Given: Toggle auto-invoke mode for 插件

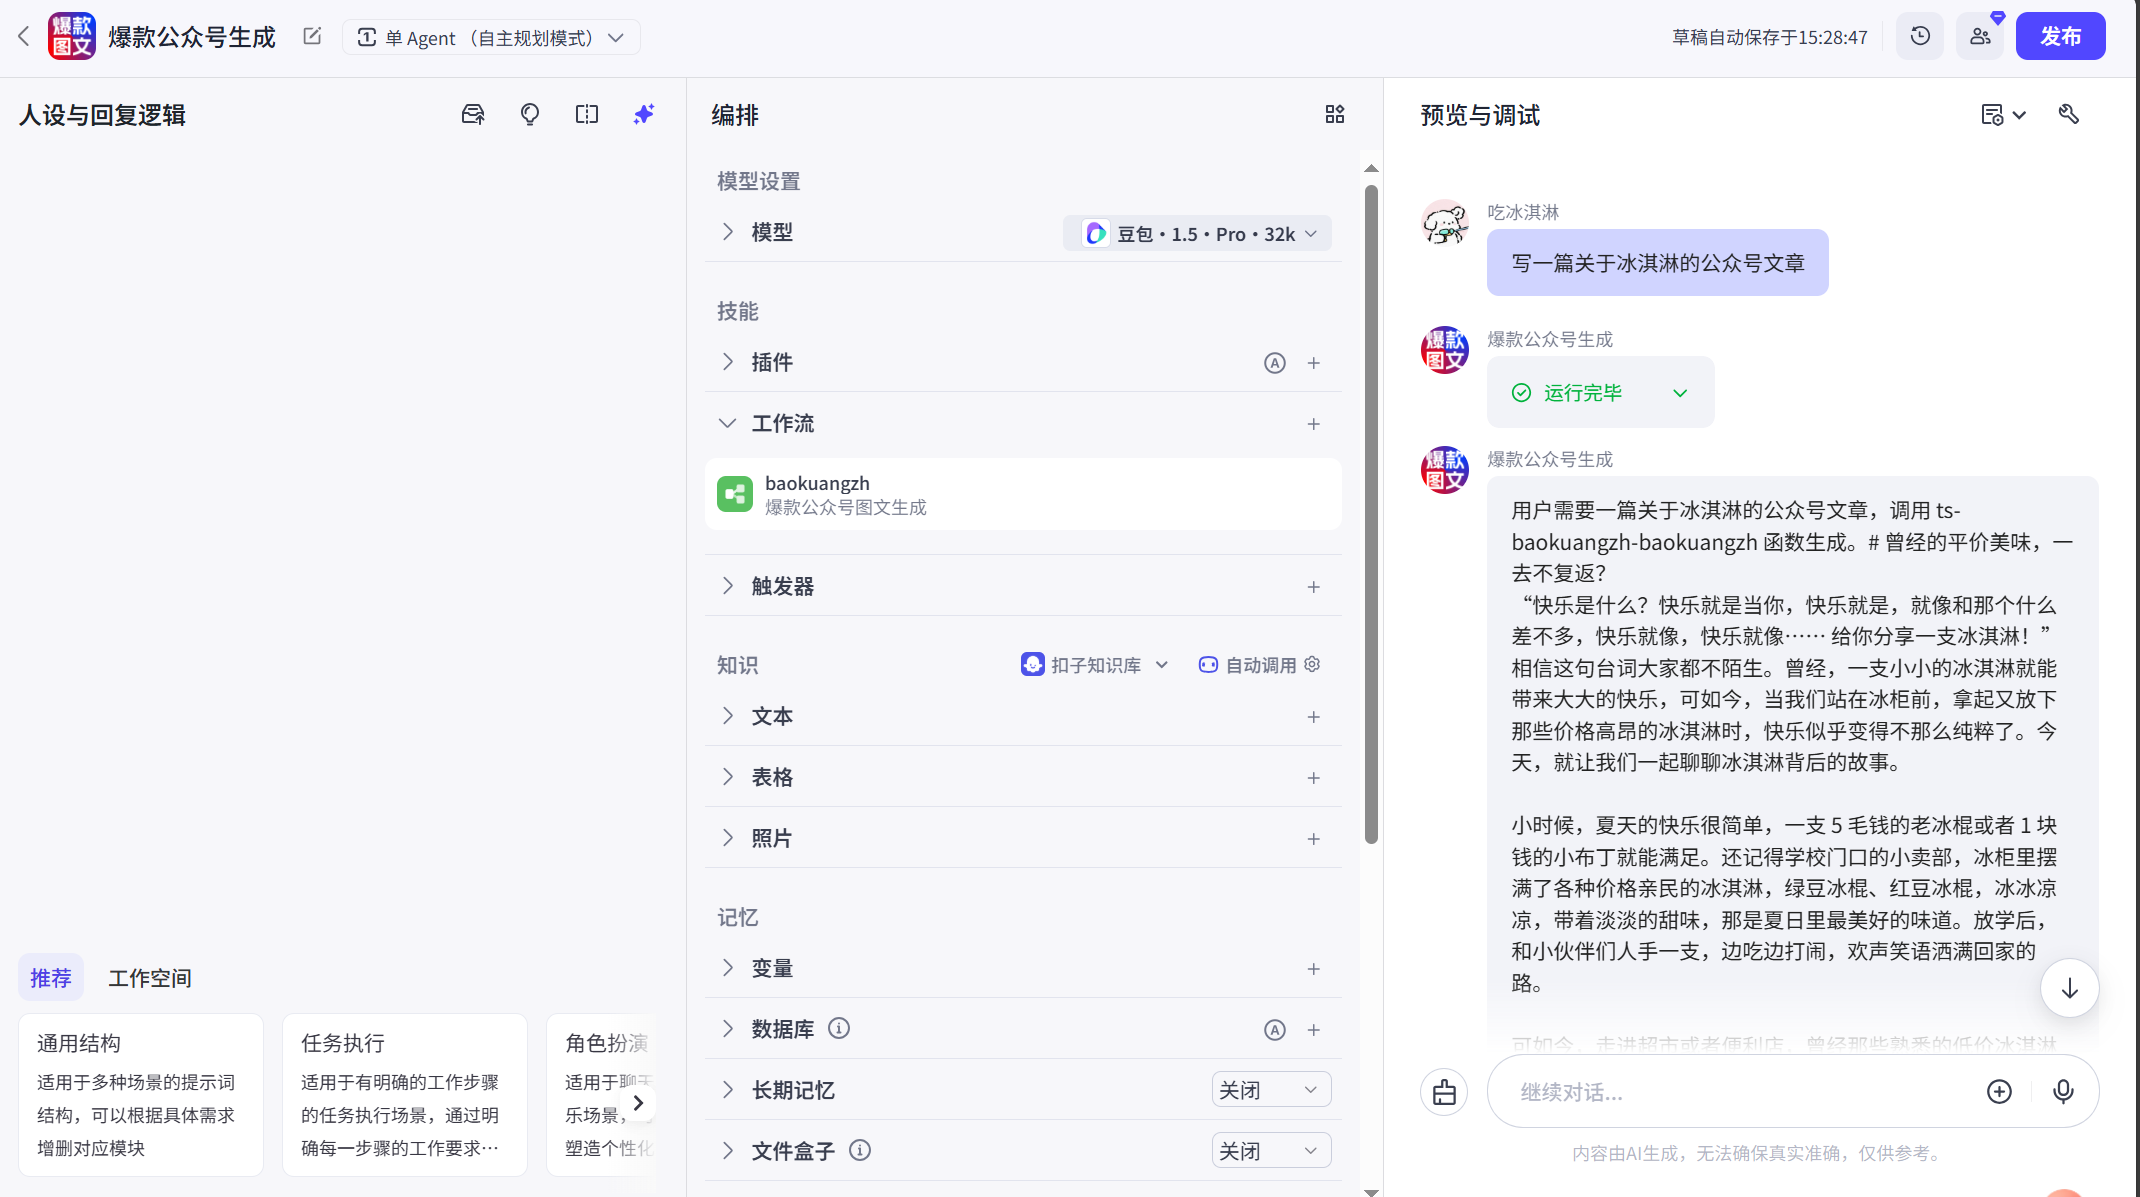Looking at the screenshot, I should tap(1274, 362).
